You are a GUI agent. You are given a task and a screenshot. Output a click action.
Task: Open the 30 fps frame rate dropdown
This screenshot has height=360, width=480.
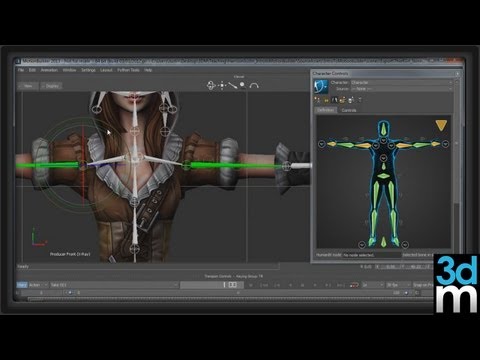click(398, 285)
